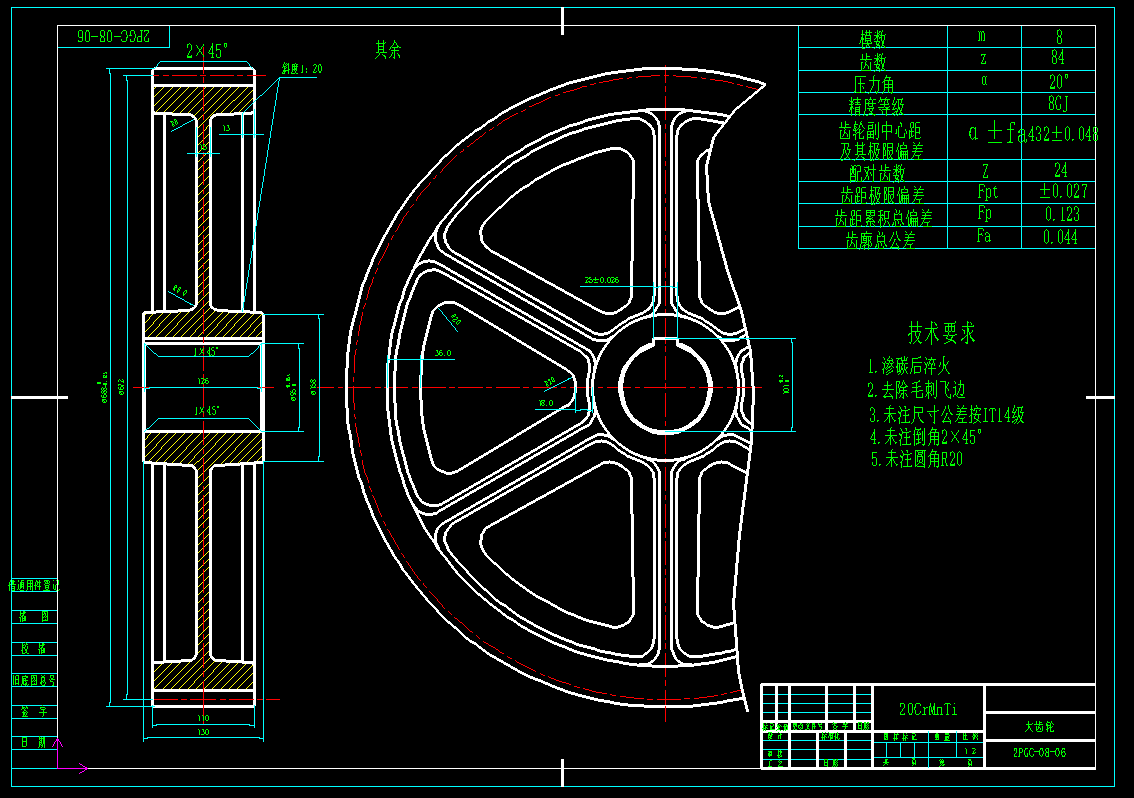The image size is (1134, 798).
Task: Click the "齿轮副中心距" label text
Action: point(879,131)
